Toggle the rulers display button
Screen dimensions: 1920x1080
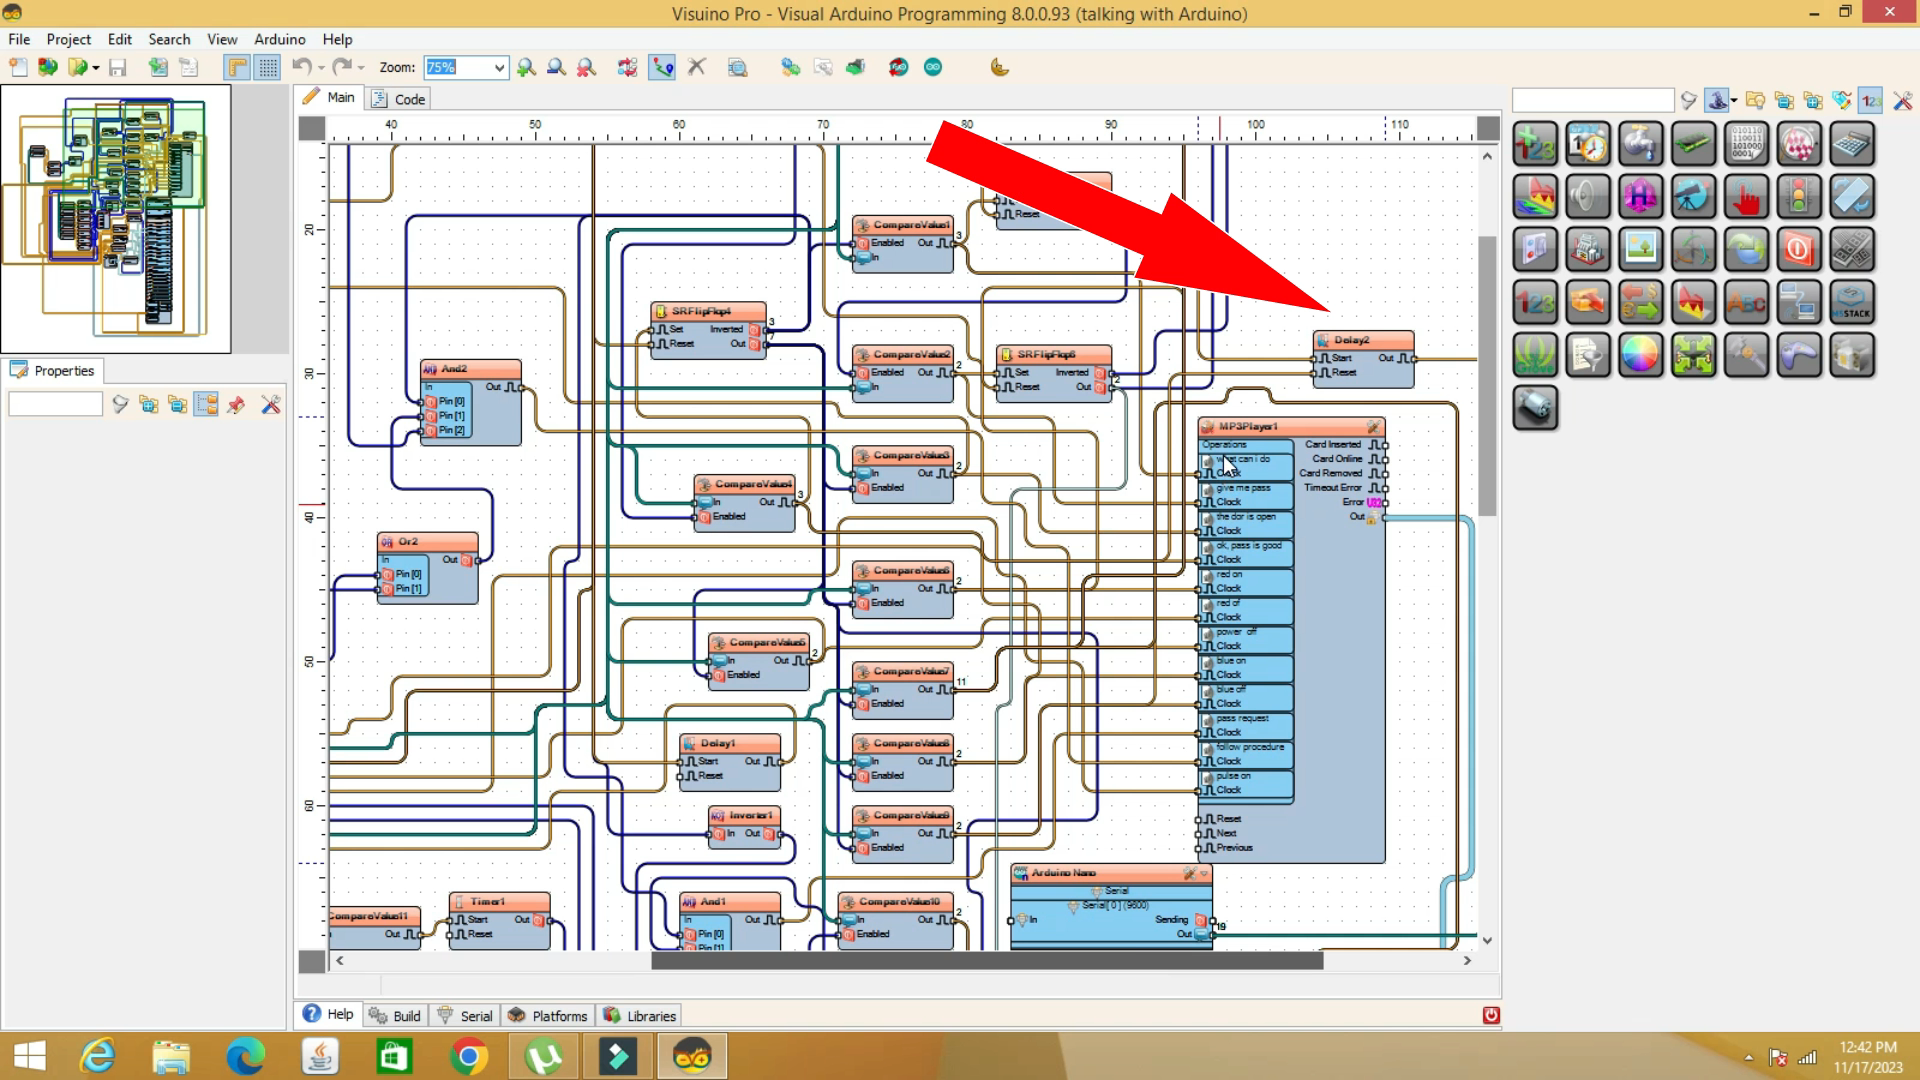237,67
